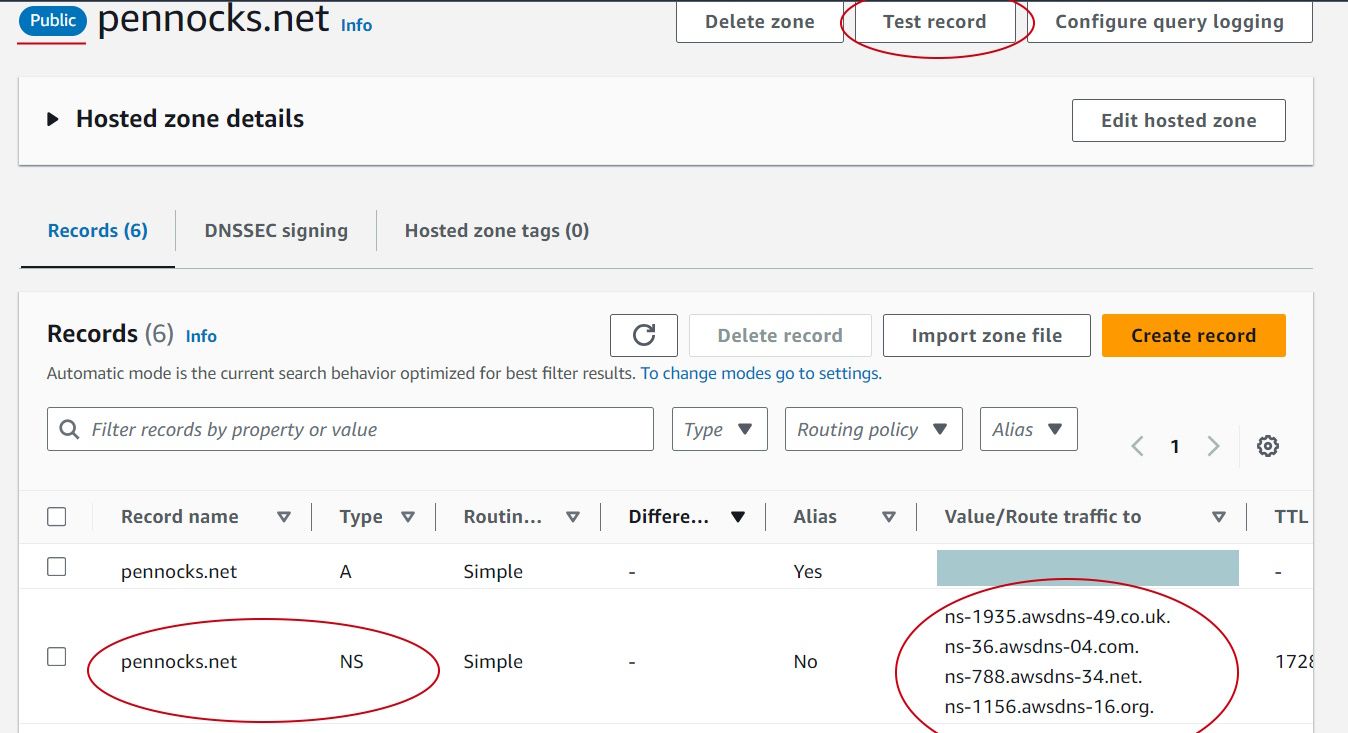Expand Hosted zone details section
Viewport: 1348px width, 733px height.
tap(53, 119)
